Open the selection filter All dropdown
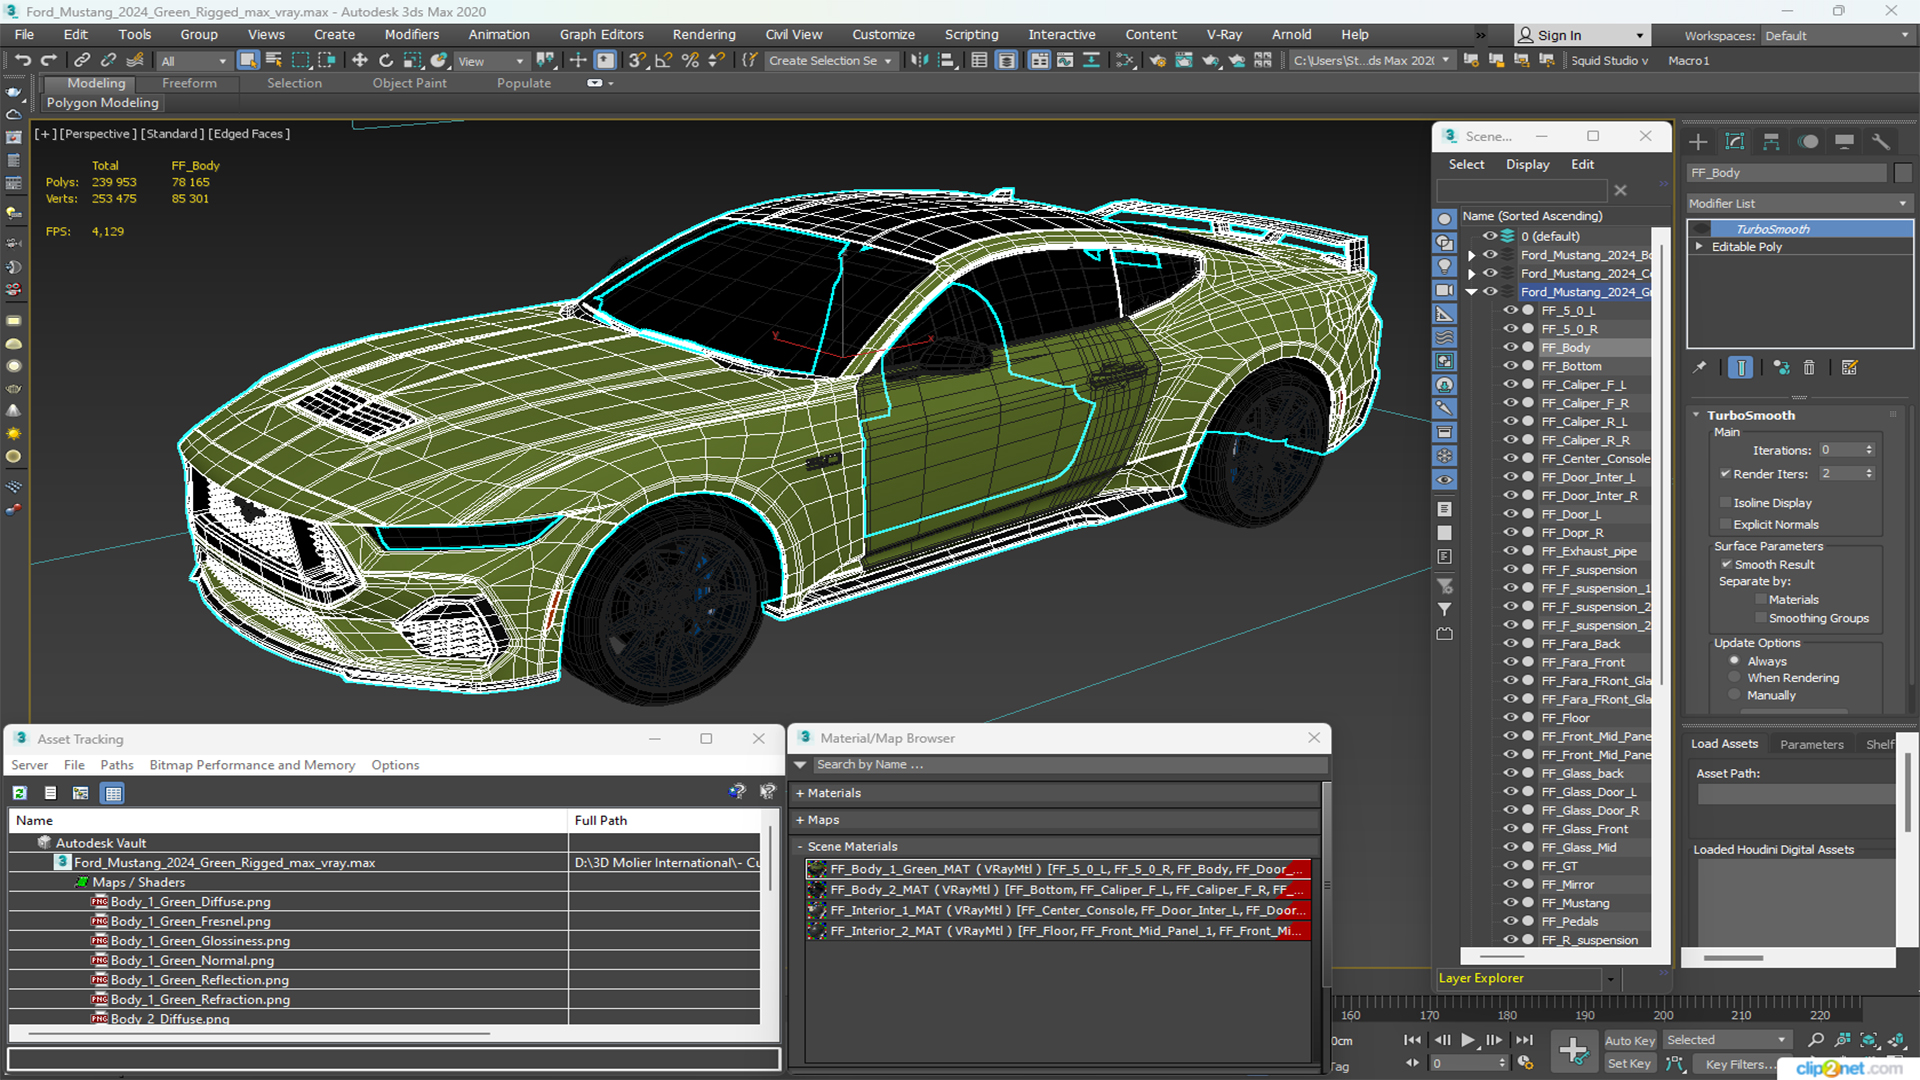 click(194, 61)
